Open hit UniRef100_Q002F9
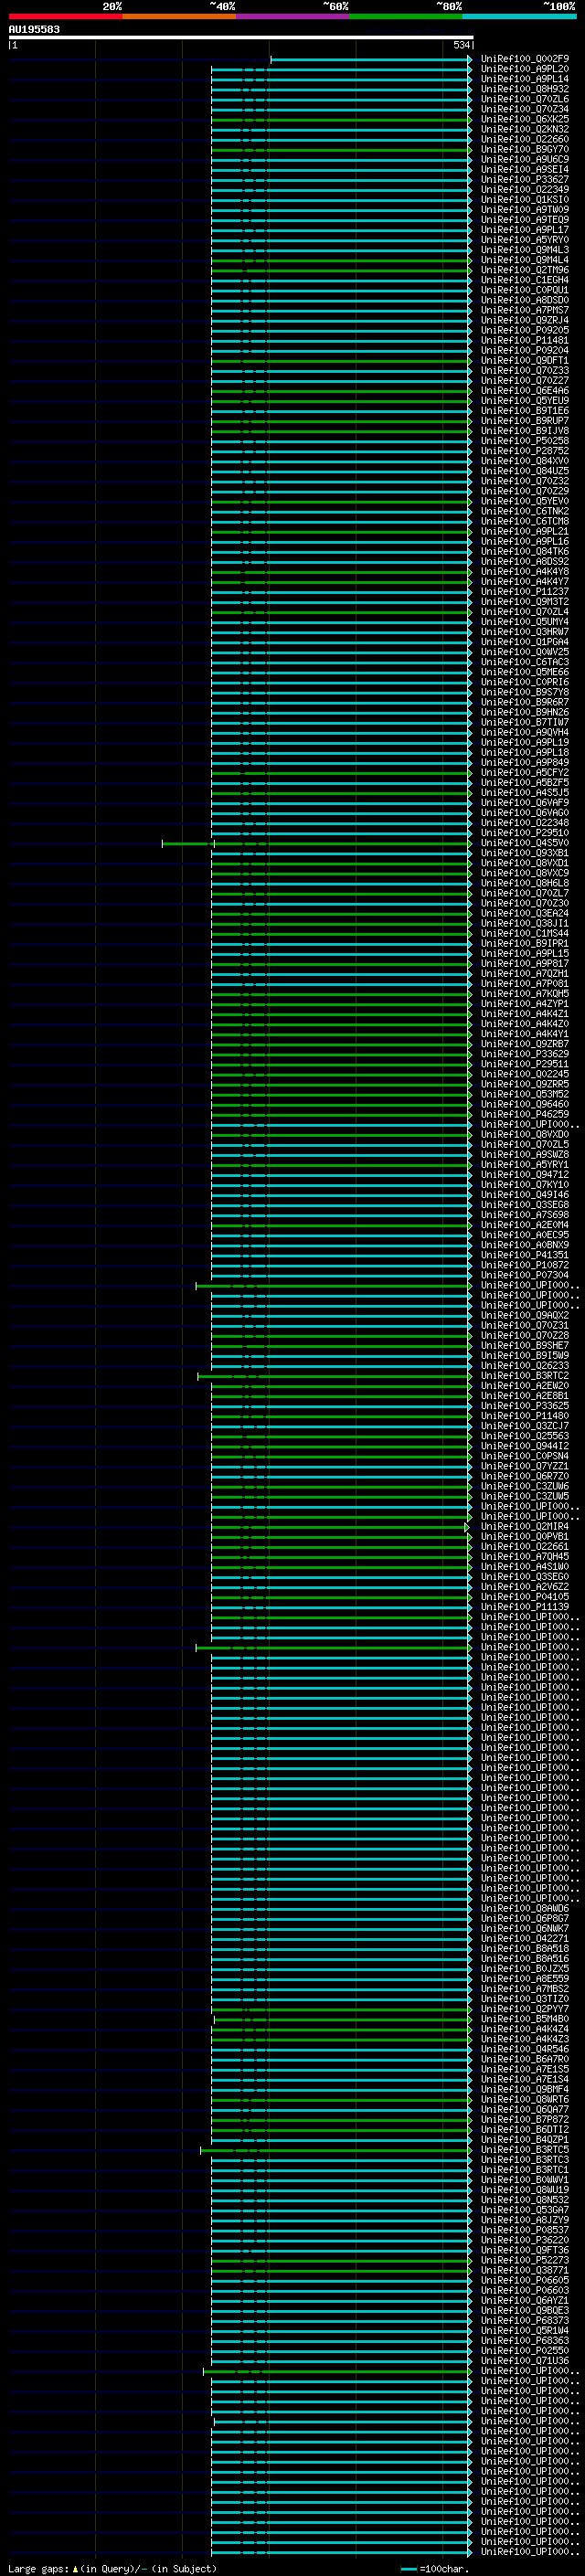The height and width of the screenshot is (2576, 585). click(525, 59)
